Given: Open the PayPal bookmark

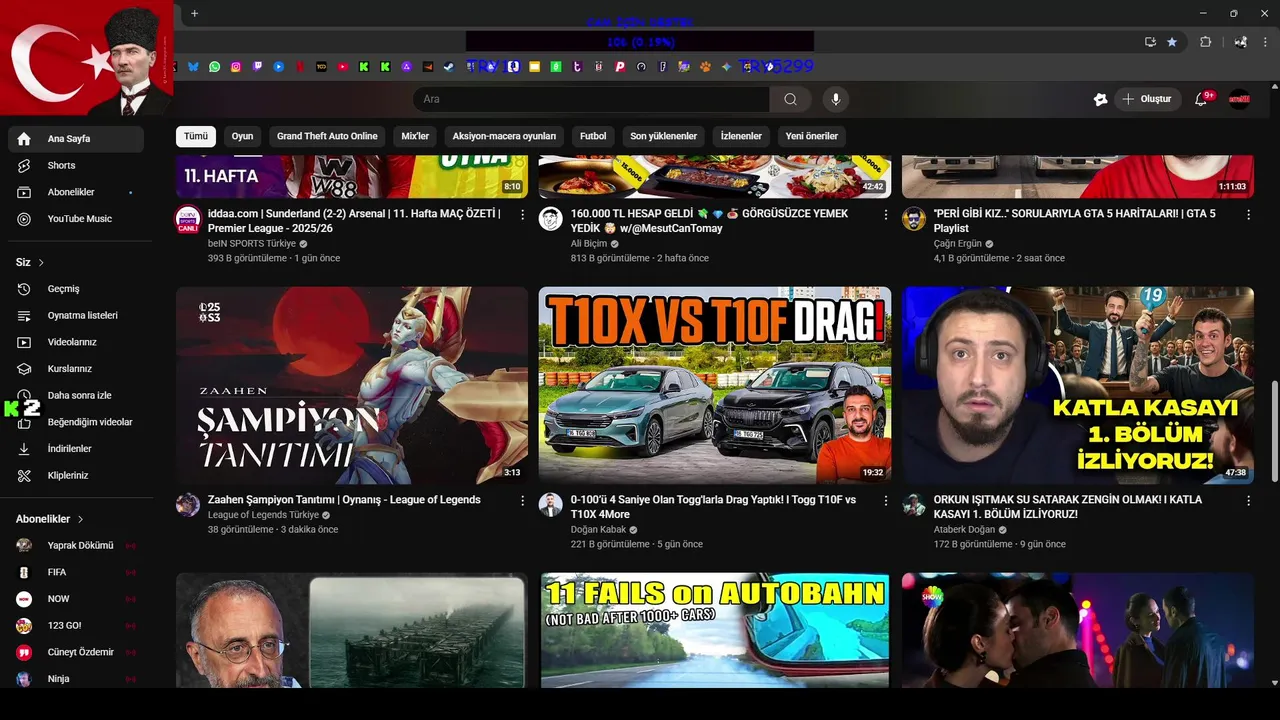Looking at the screenshot, I should [x=620, y=67].
